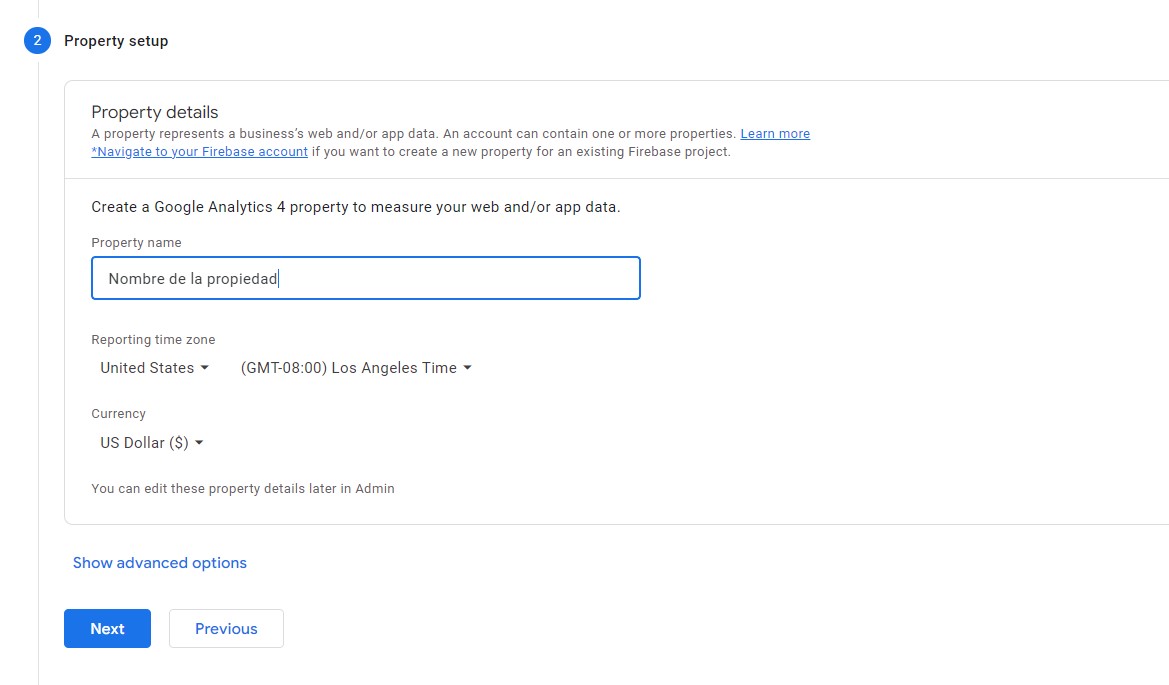Viewport: 1169px width, 685px height.
Task: Click the currency dropdown arrow
Action: coord(199,443)
